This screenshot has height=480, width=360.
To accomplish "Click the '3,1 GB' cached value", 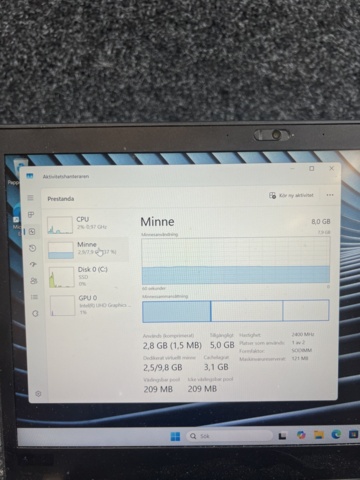I will (x=216, y=367).
